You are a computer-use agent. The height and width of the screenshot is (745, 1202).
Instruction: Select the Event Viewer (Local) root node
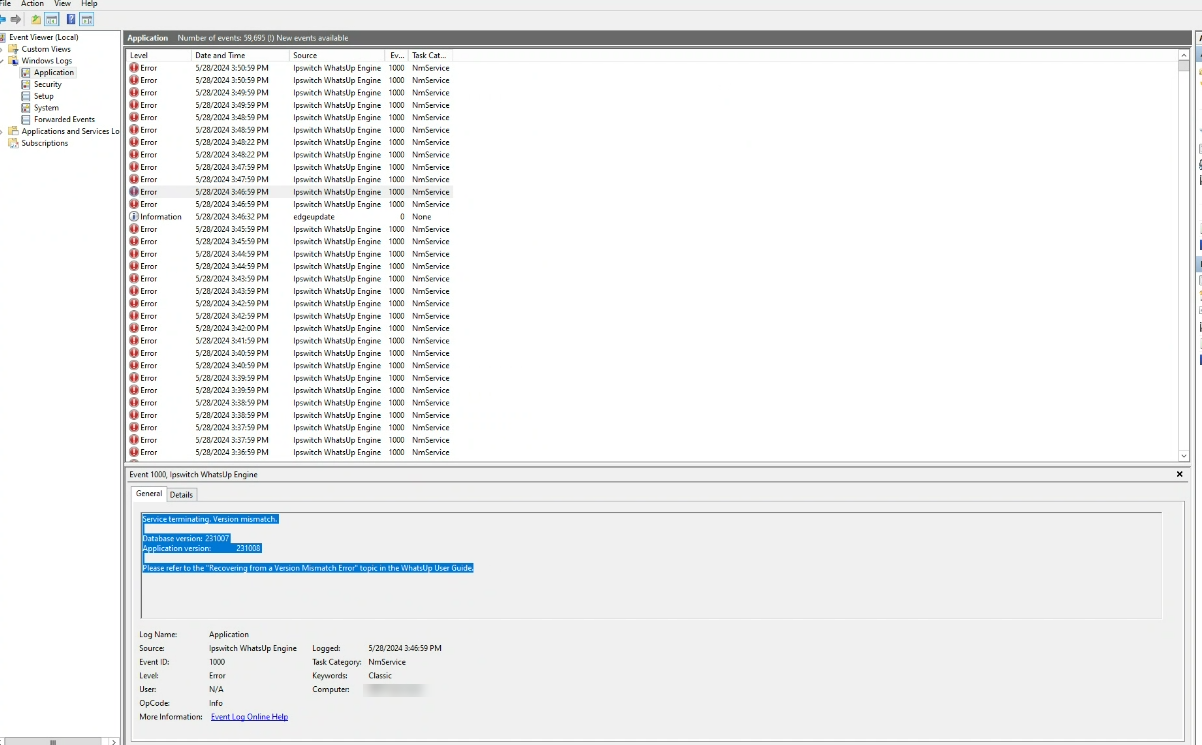pyautogui.click(x=43, y=37)
